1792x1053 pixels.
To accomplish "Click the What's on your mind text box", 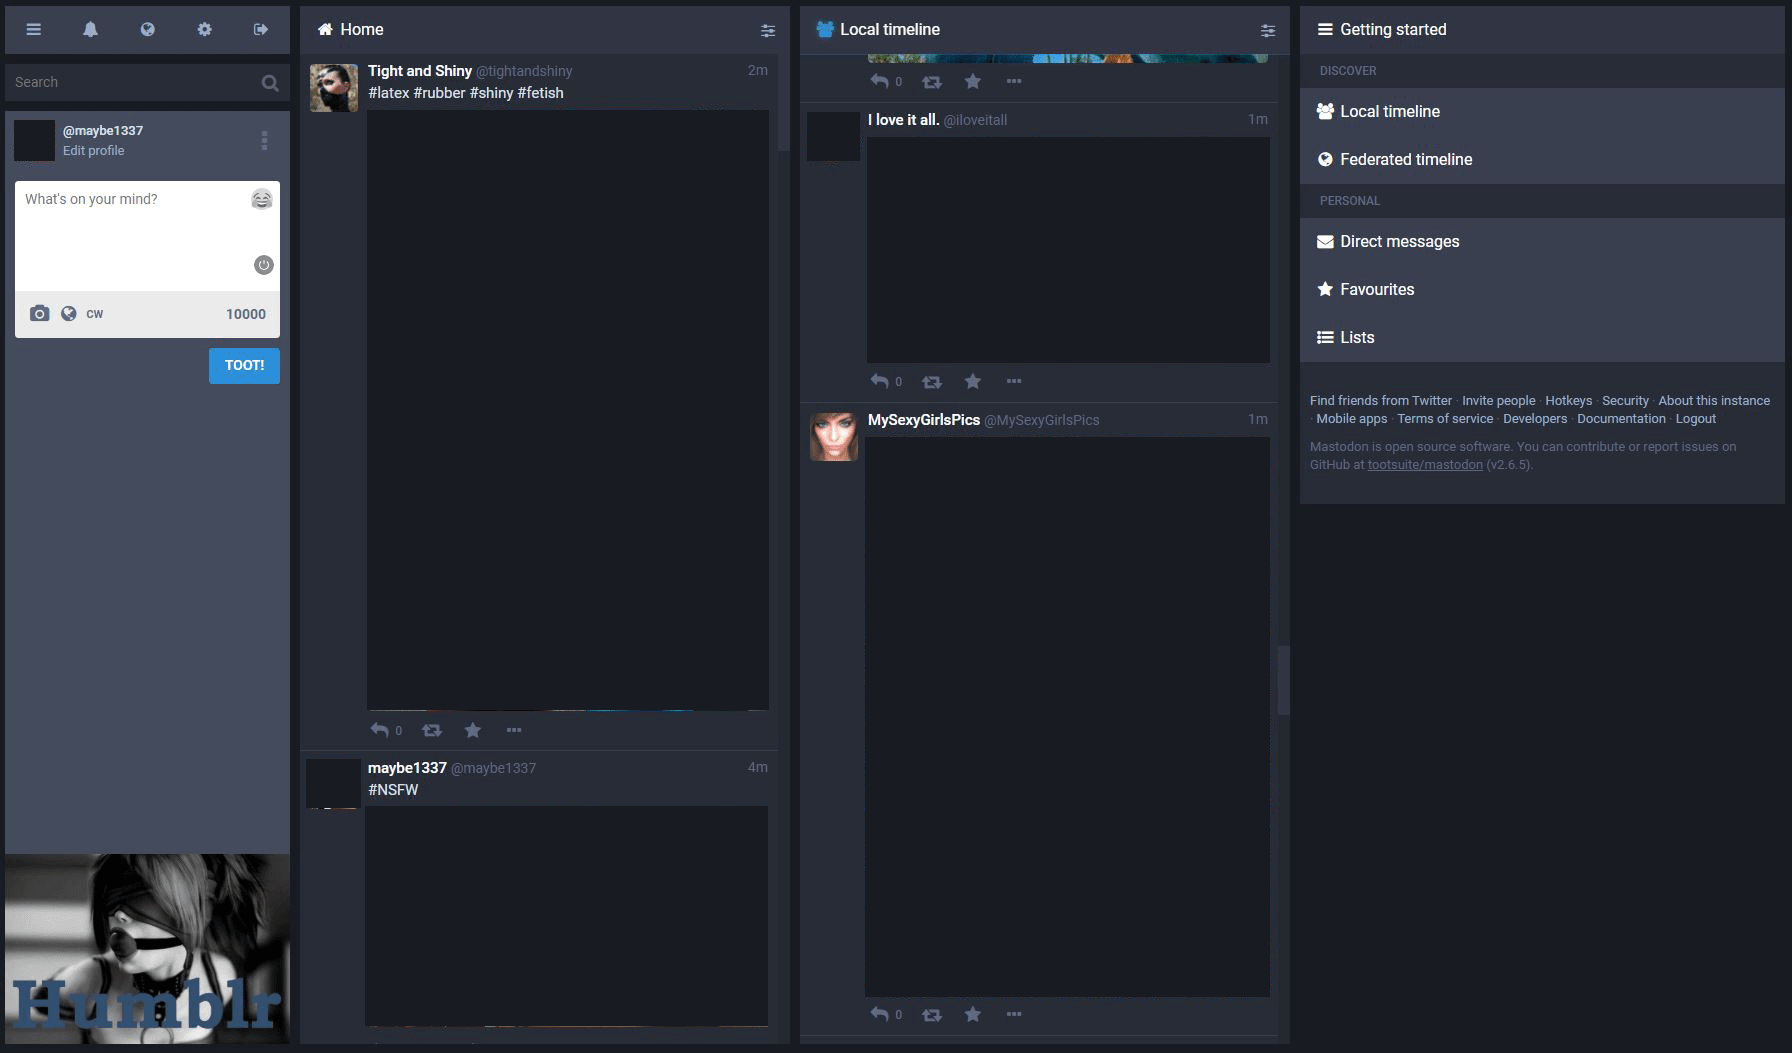I will pyautogui.click(x=147, y=236).
